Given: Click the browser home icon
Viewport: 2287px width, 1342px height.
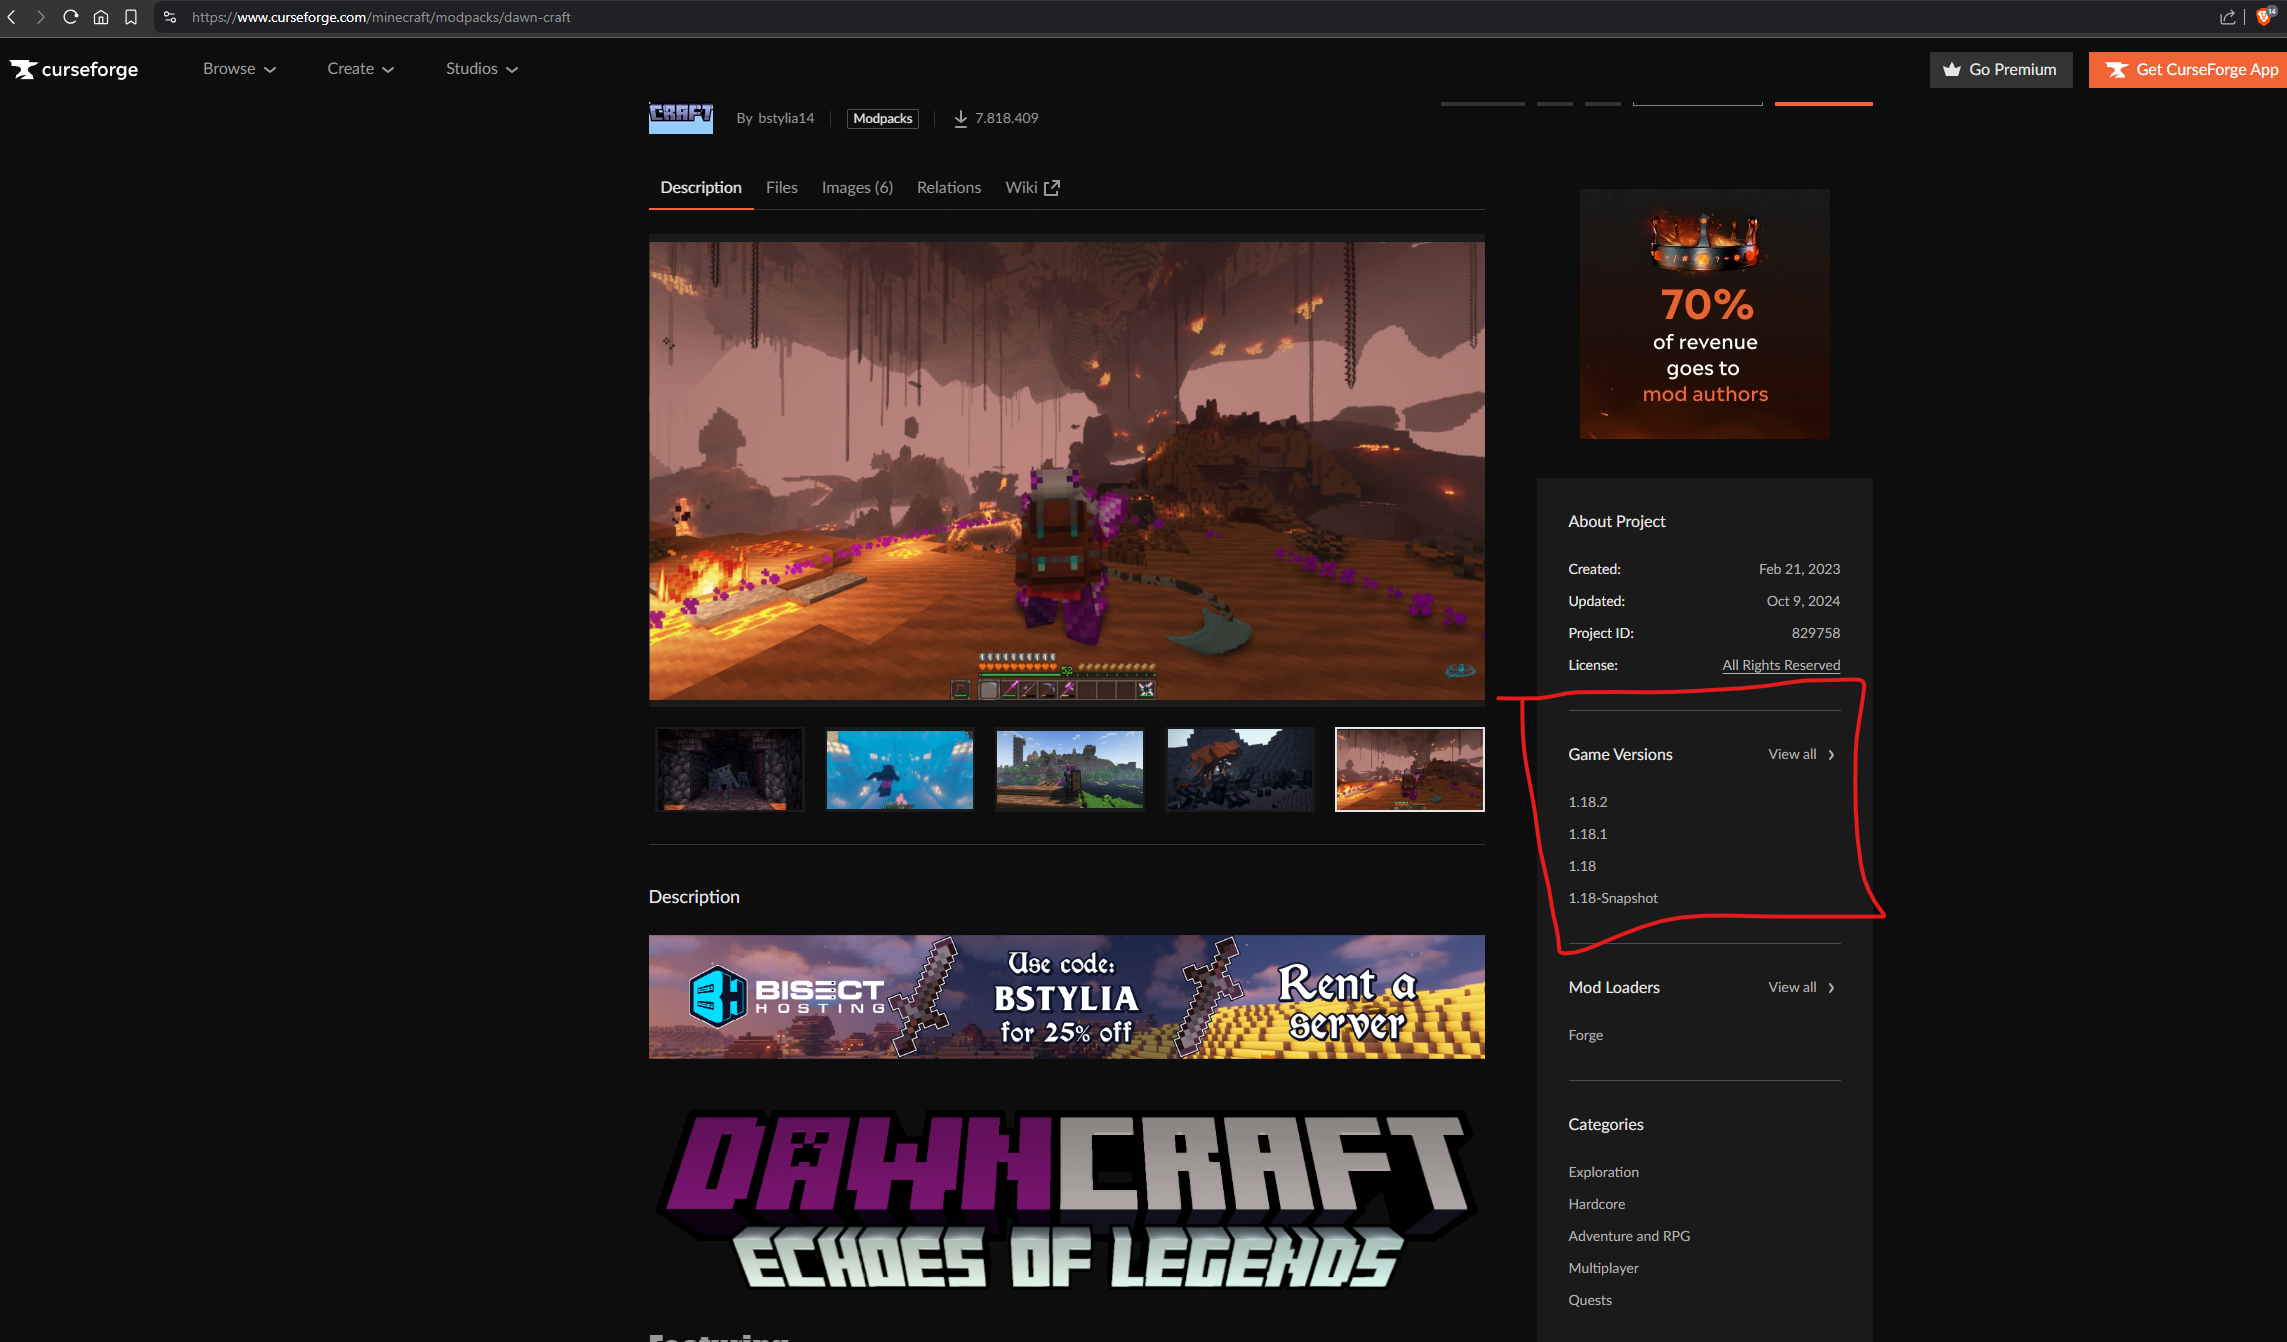Looking at the screenshot, I should pos(101,17).
